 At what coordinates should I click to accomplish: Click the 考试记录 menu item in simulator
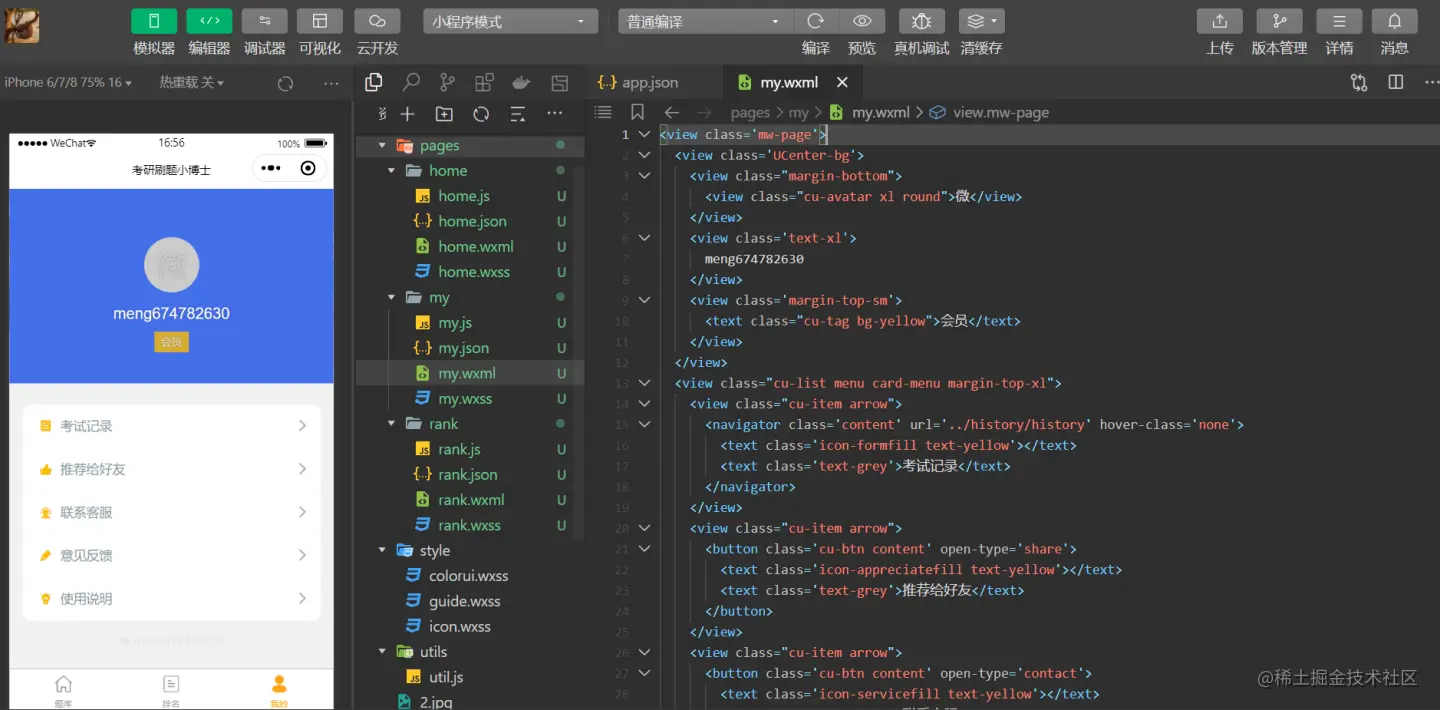click(x=172, y=426)
